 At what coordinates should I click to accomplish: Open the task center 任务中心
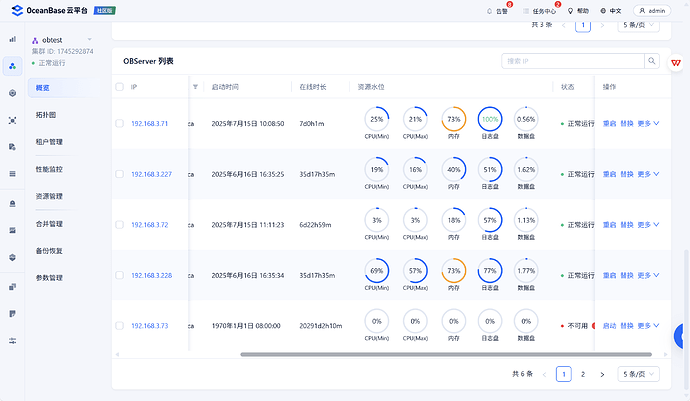tap(540, 11)
